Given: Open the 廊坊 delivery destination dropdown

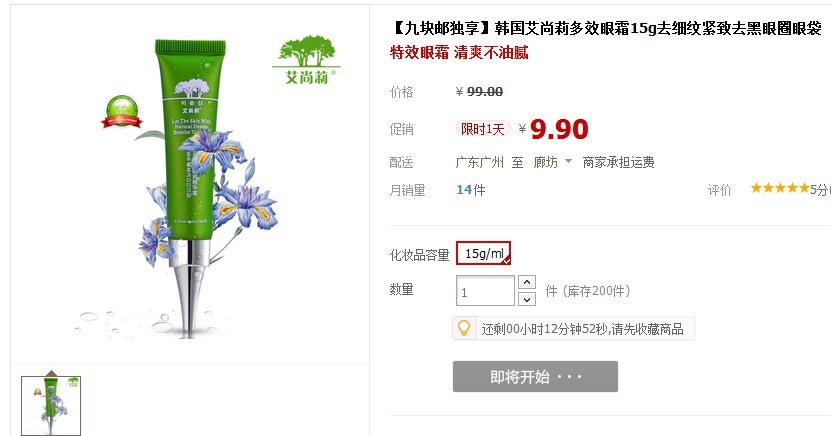Looking at the screenshot, I should pos(552,162).
